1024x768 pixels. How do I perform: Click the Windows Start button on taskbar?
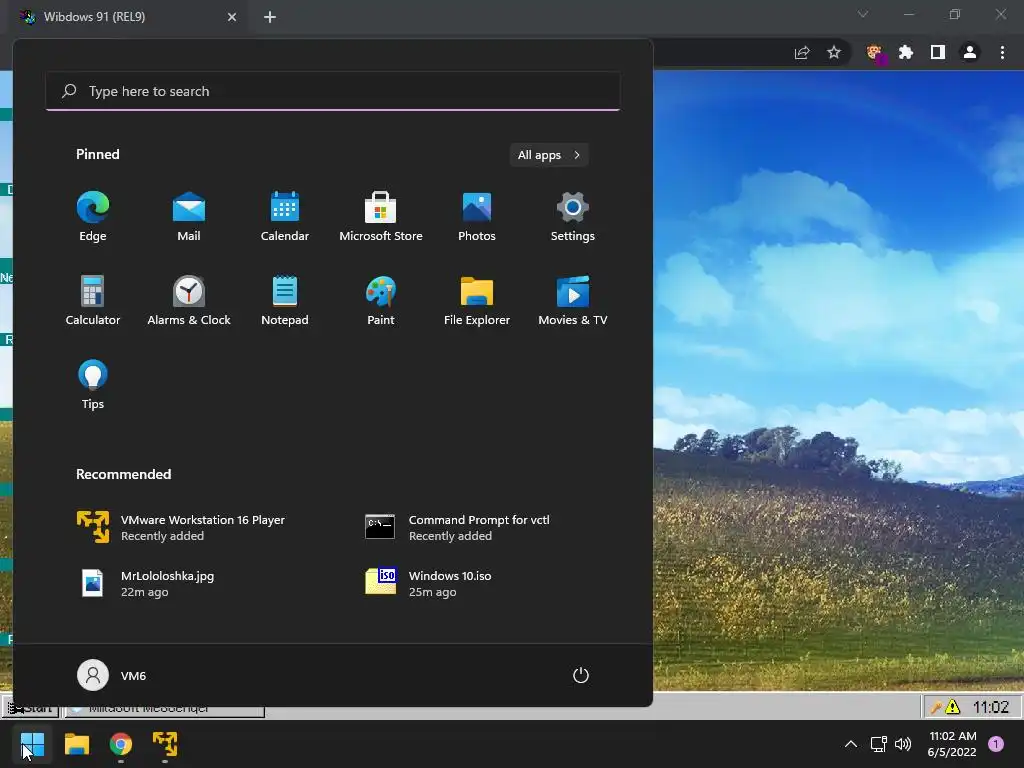pos(32,744)
